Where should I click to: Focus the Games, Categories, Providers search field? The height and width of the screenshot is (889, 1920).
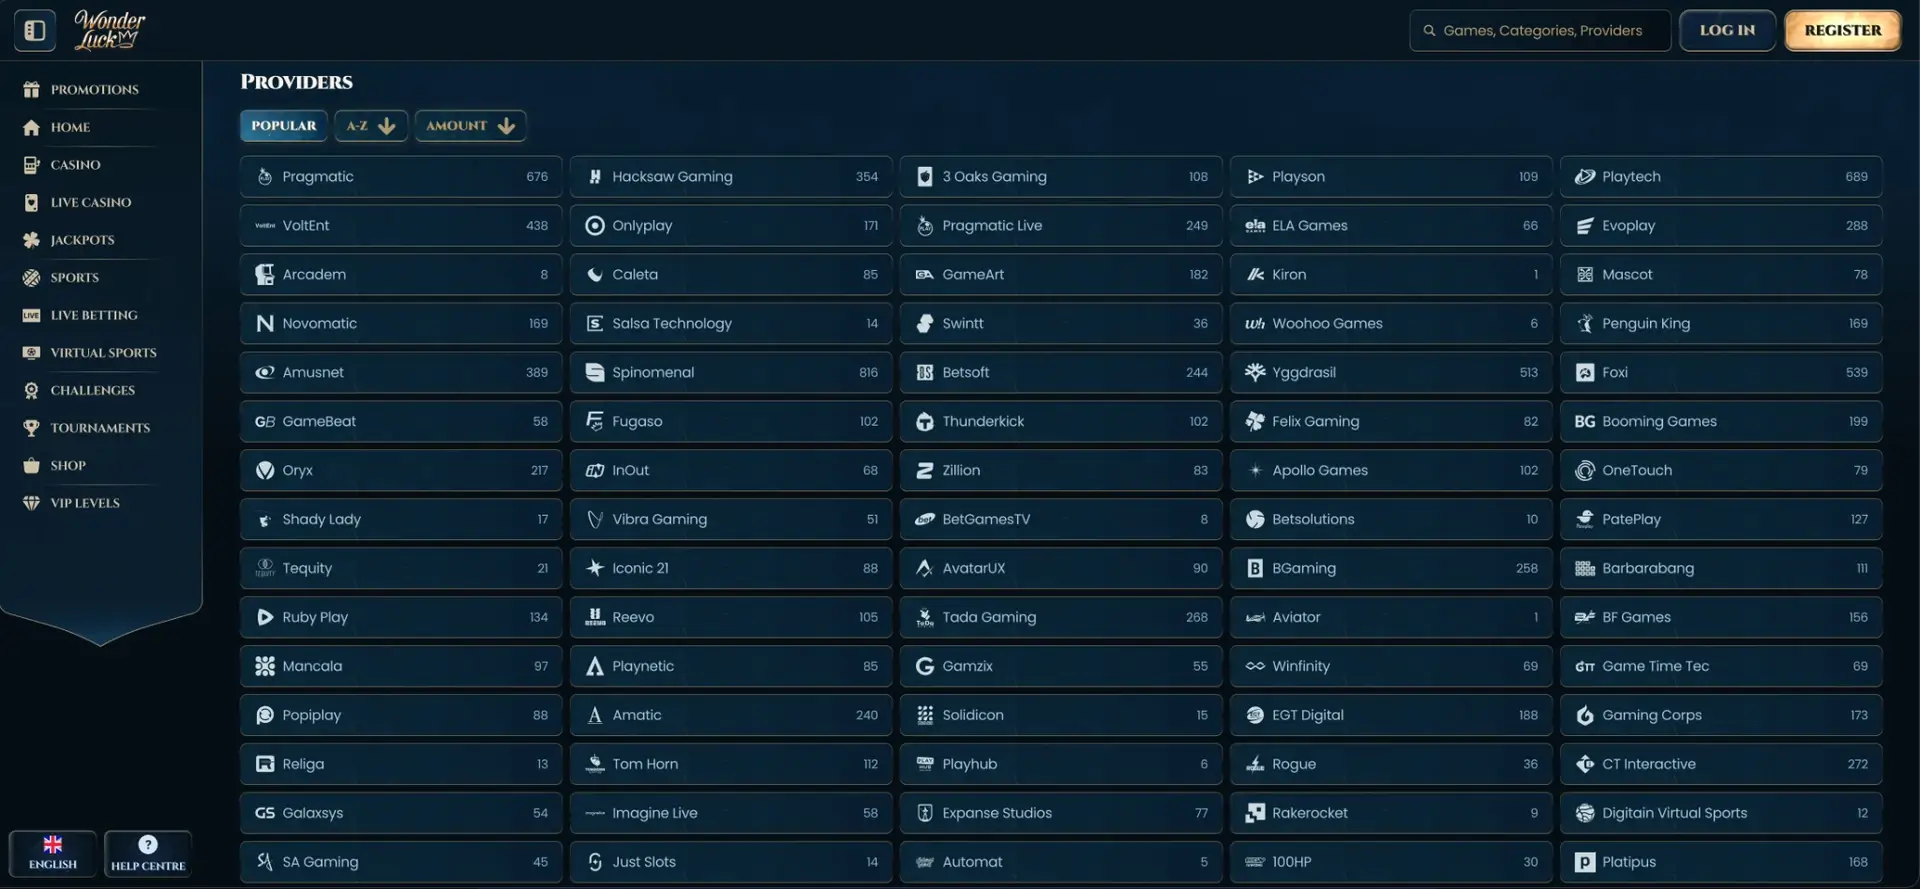coord(1540,30)
